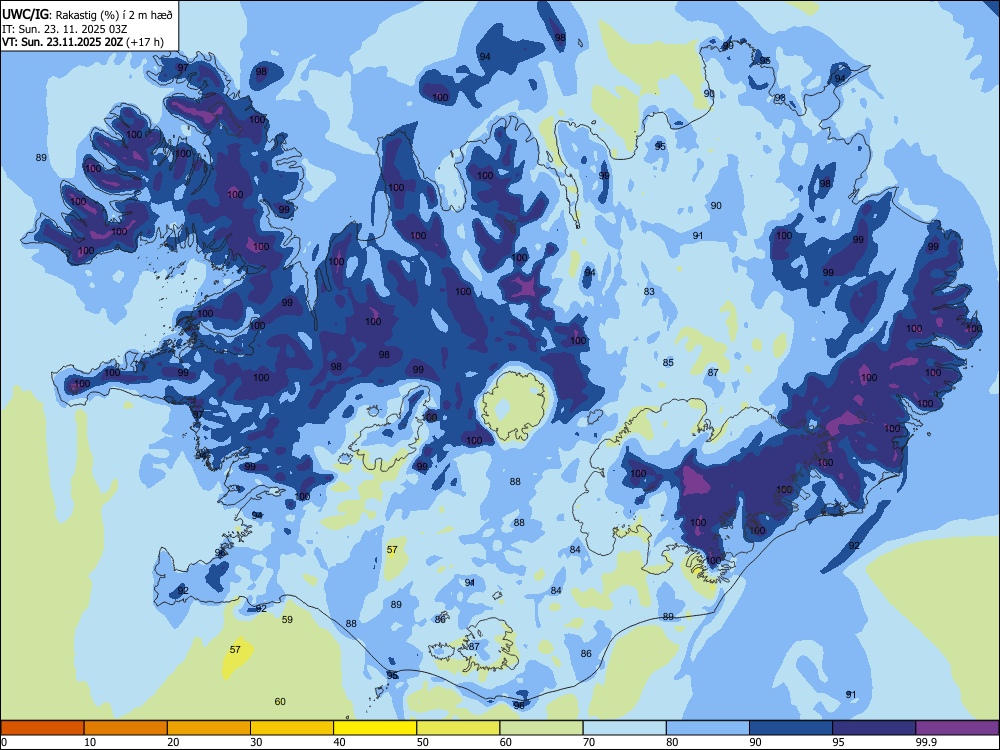Pick the 80–90 medium blue legend swatch
Screen dimensions: 1000x750
[x=708, y=728]
